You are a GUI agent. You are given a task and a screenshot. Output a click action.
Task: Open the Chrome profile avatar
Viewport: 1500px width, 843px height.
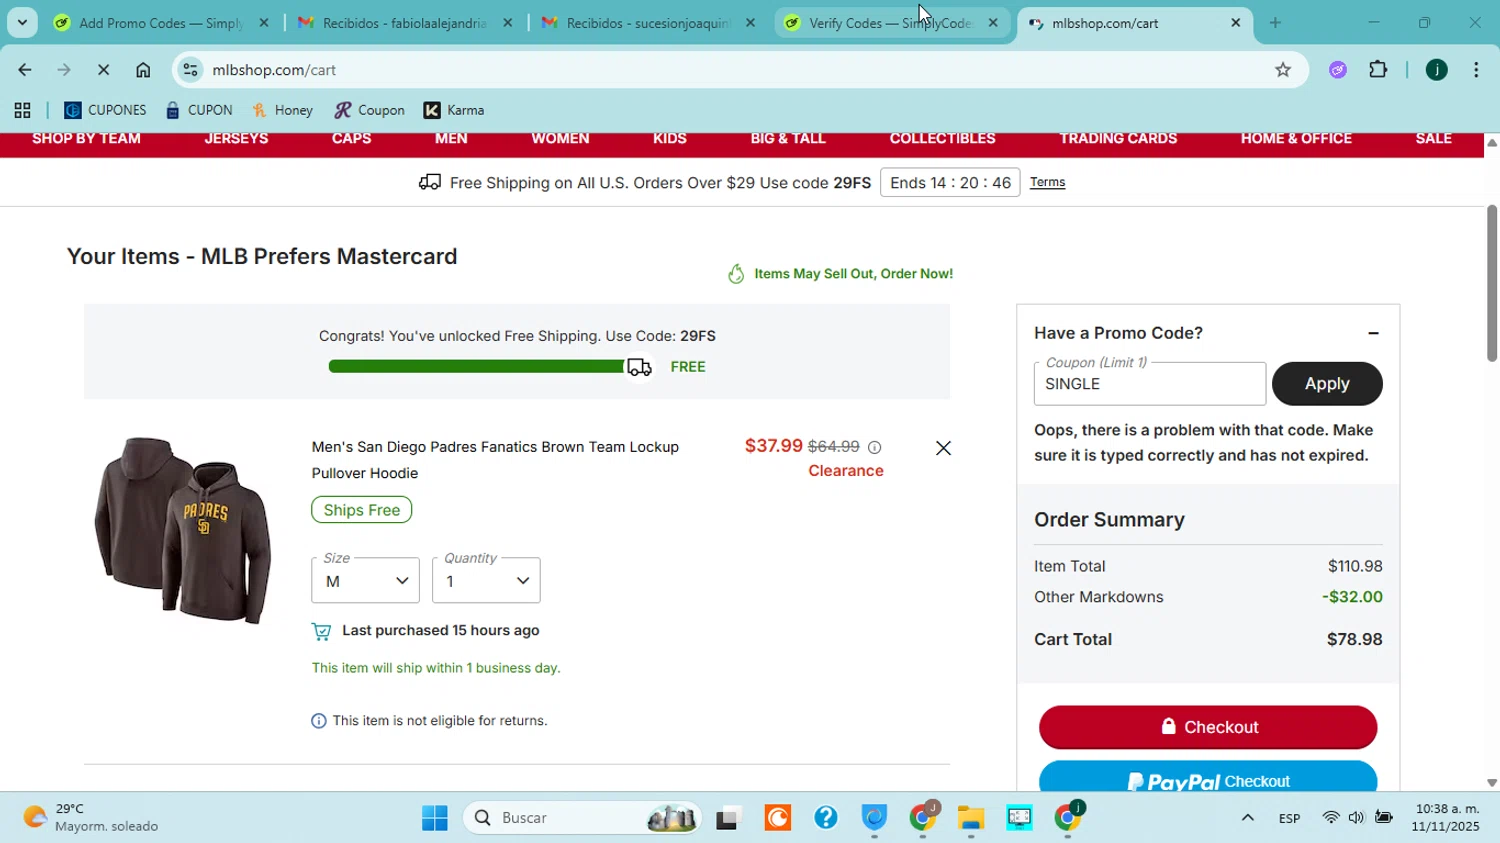(x=1437, y=70)
